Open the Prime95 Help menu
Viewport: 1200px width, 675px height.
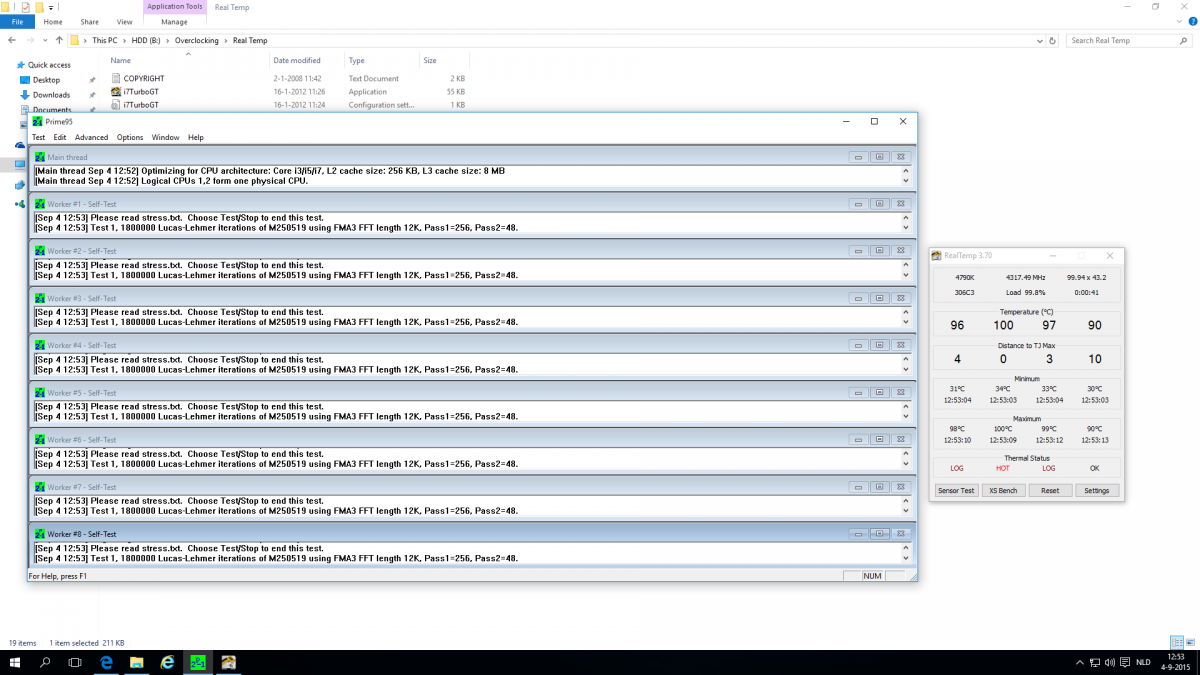click(x=196, y=137)
